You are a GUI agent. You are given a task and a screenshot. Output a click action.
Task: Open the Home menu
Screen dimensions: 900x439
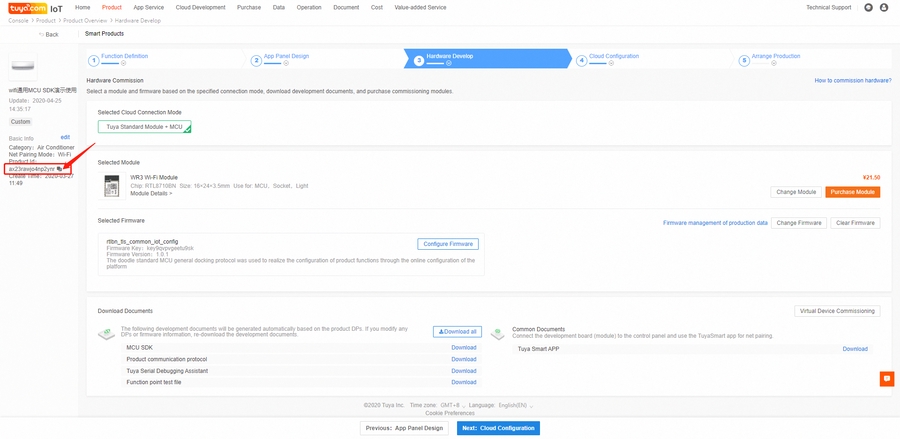[x=83, y=7]
